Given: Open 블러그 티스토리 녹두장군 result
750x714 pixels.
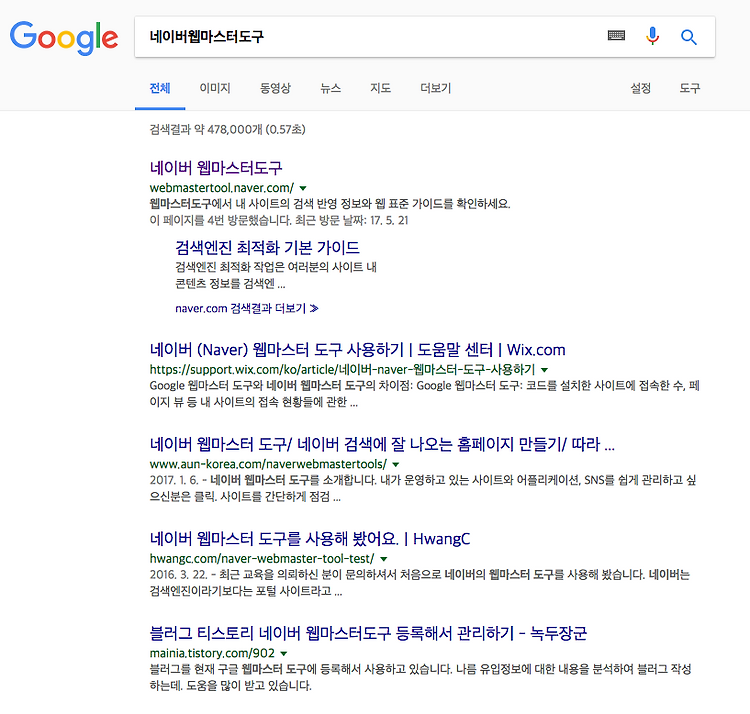Looking at the screenshot, I should coord(368,634).
